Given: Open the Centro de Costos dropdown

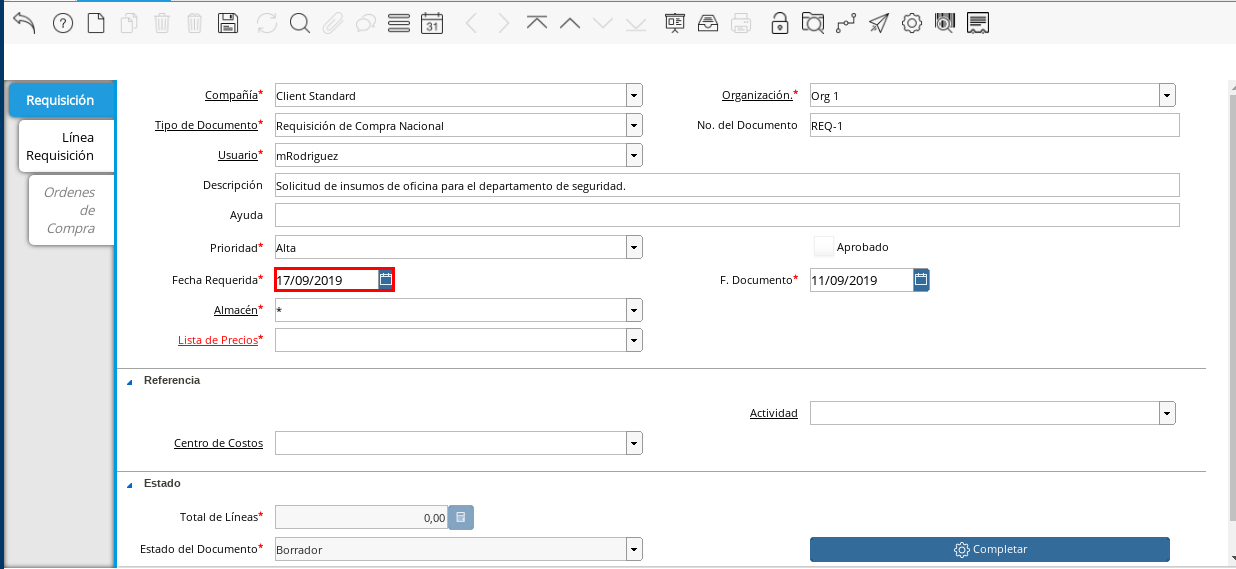Looking at the screenshot, I should click(x=634, y=443).
